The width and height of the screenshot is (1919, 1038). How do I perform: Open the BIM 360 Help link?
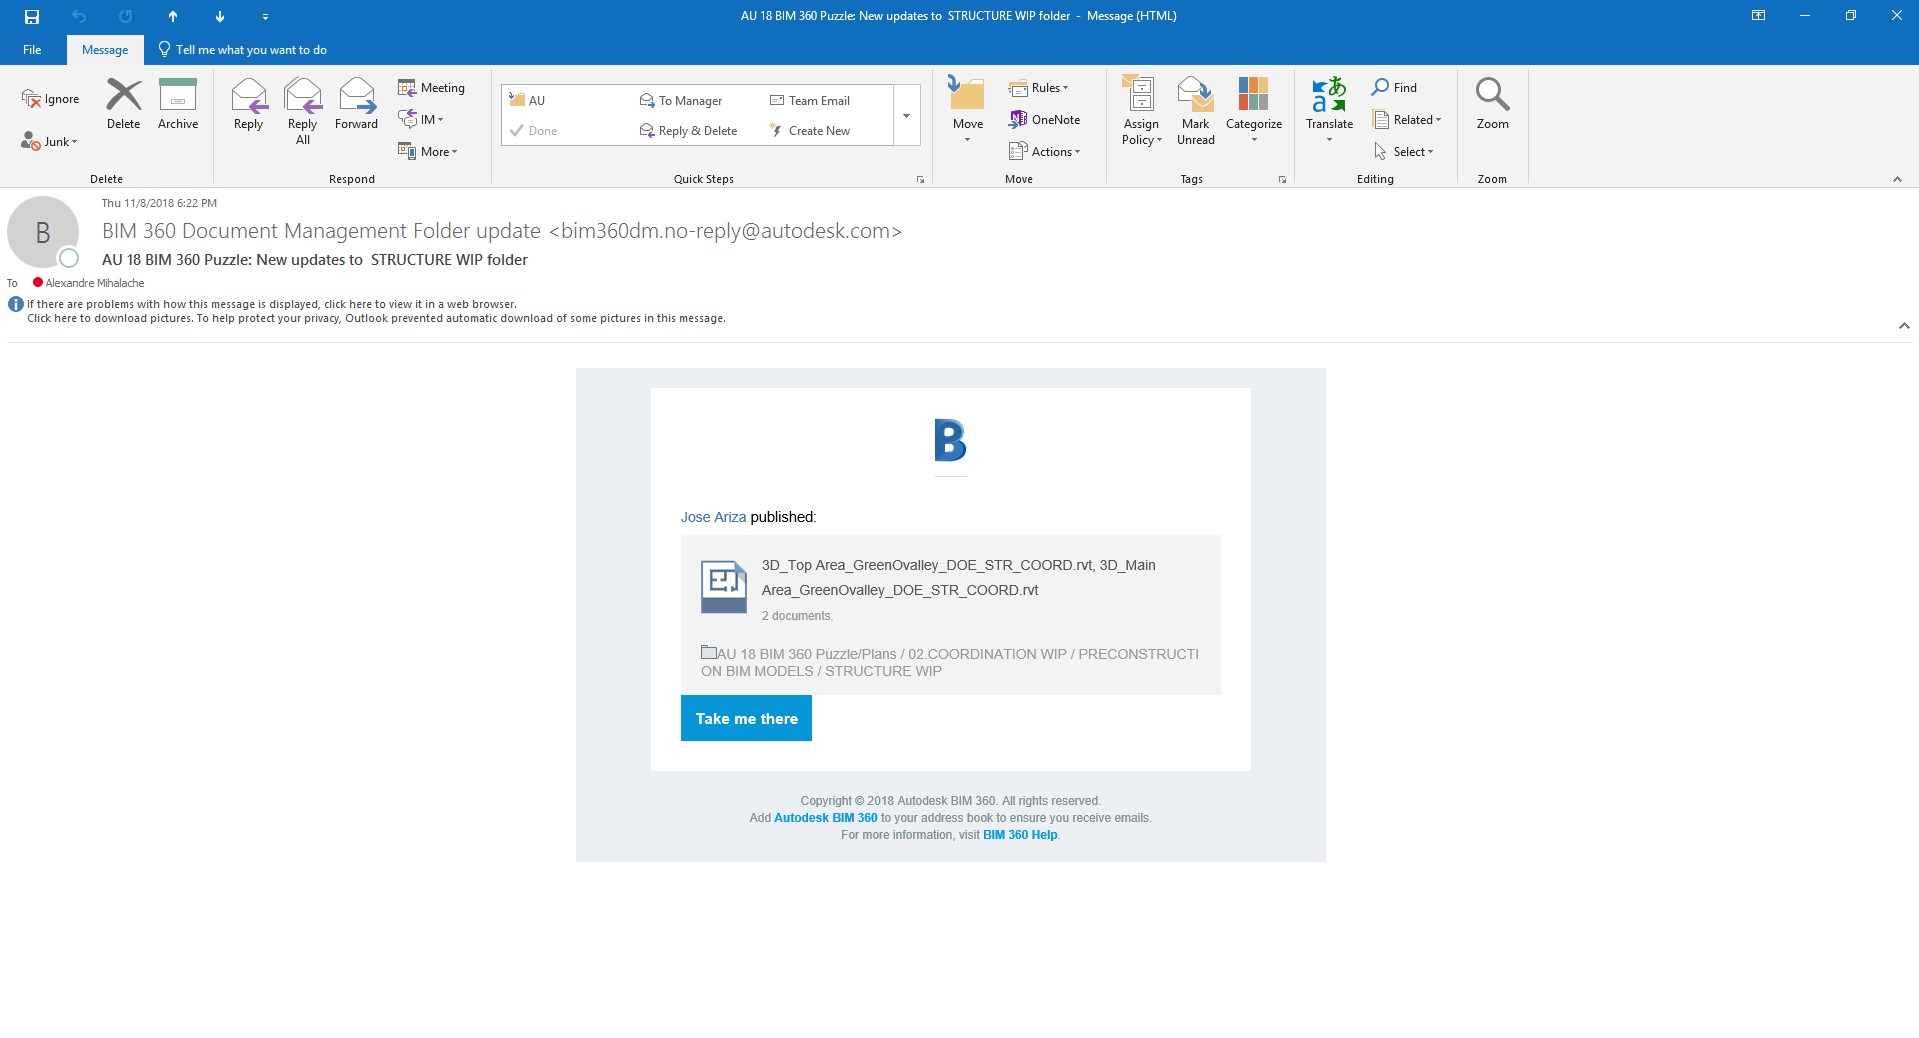click(x=1019, y=834)
